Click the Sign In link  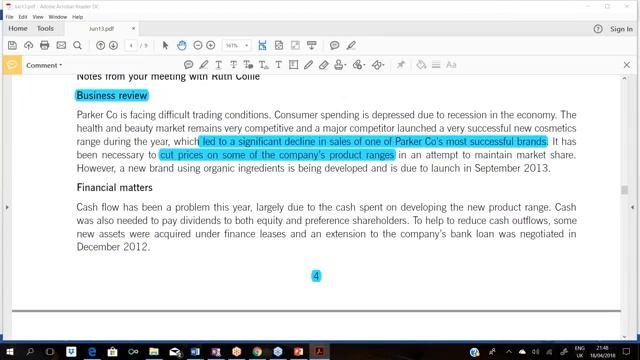click(621, 29)
